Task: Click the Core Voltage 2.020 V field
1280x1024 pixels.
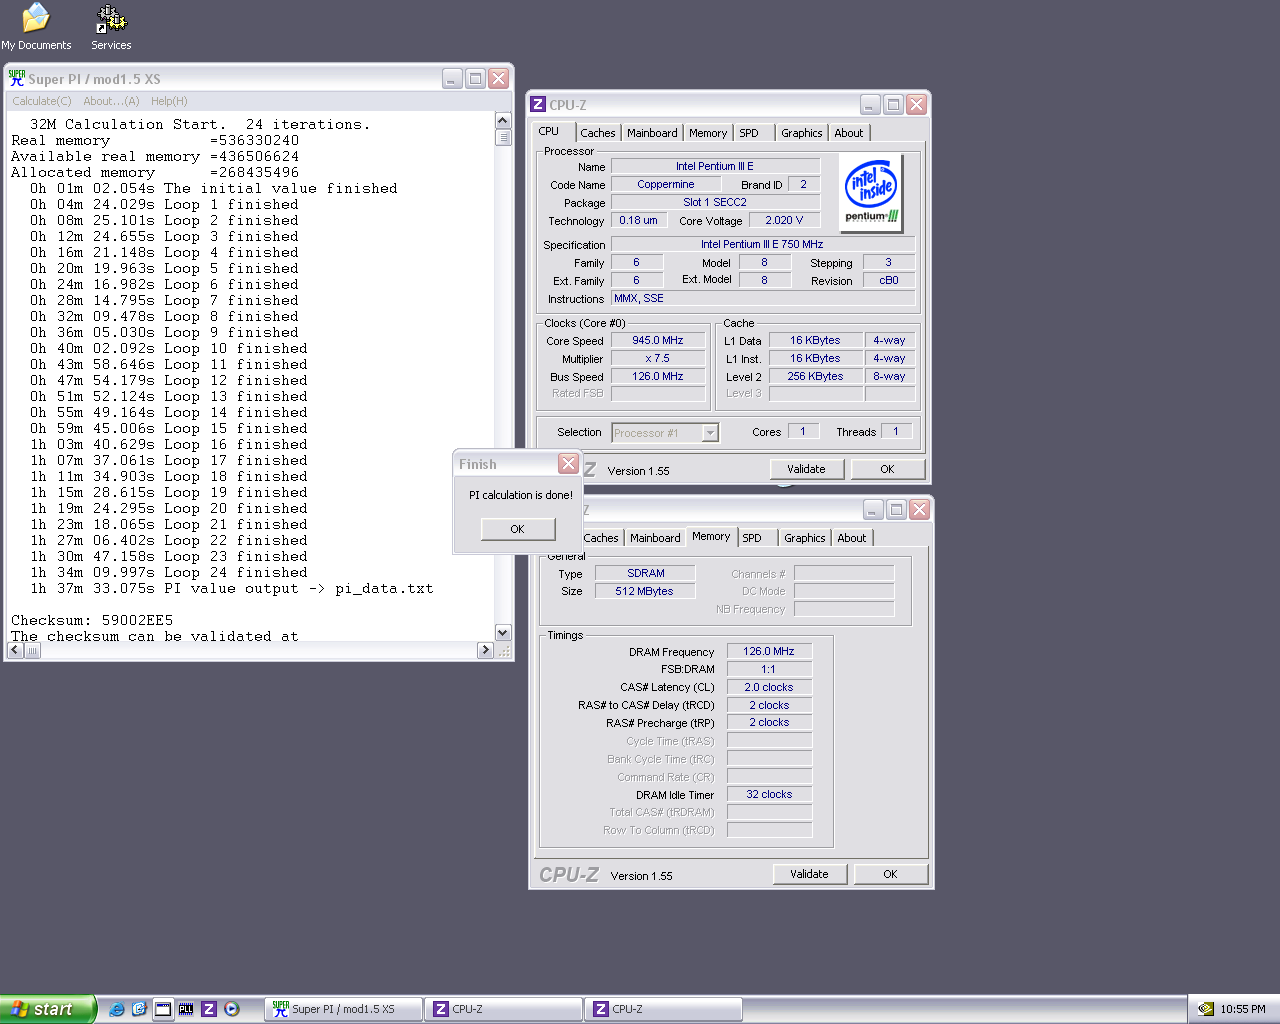Action: point(784,220)
